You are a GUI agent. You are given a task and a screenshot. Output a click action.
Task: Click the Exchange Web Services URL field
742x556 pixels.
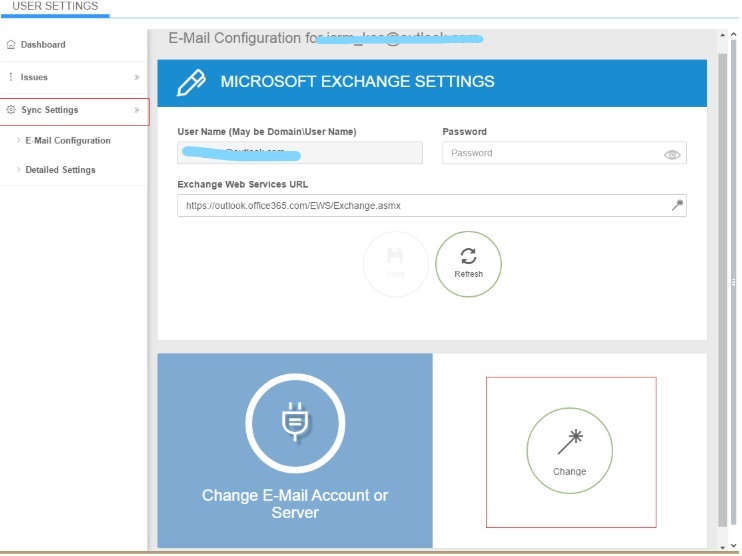pos(432,205)
